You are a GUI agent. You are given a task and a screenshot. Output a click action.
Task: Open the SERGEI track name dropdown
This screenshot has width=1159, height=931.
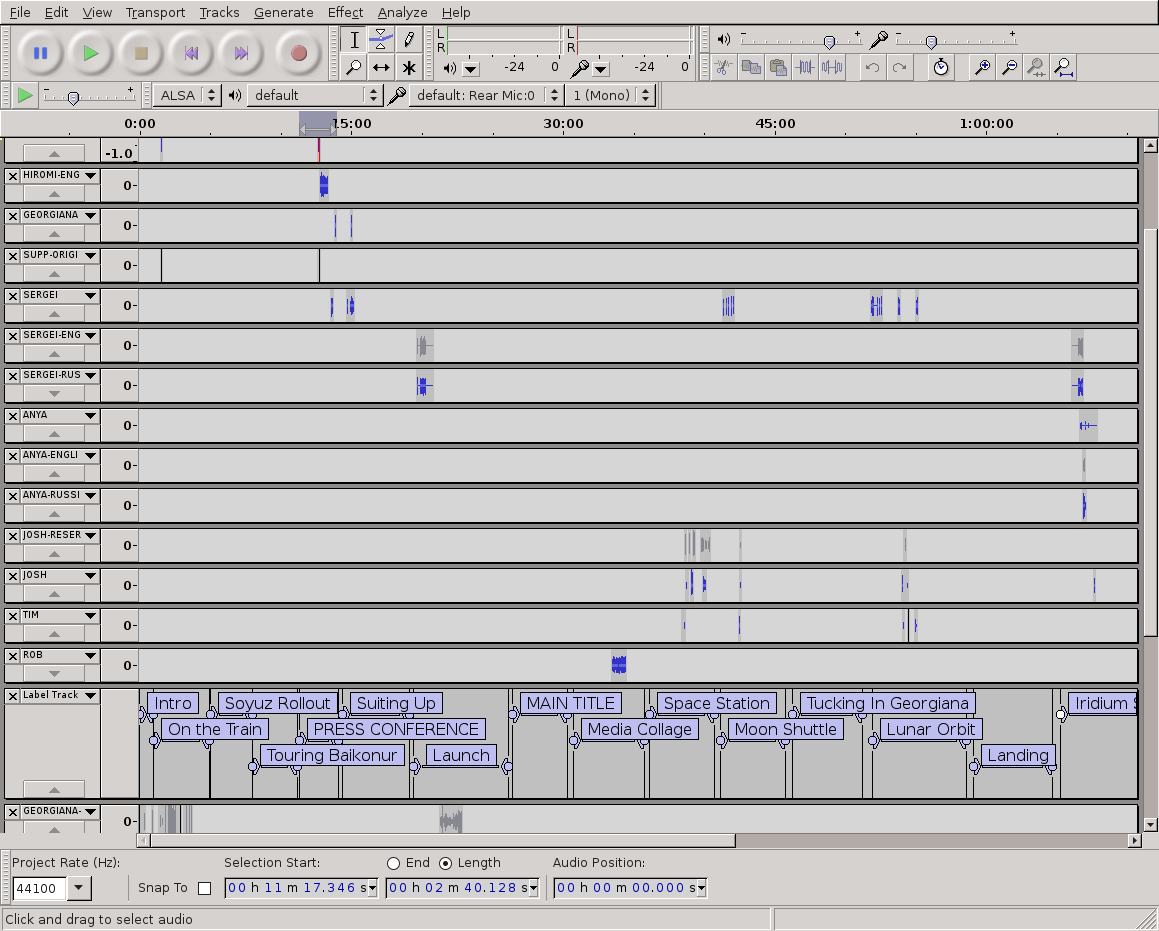(89, 295)
